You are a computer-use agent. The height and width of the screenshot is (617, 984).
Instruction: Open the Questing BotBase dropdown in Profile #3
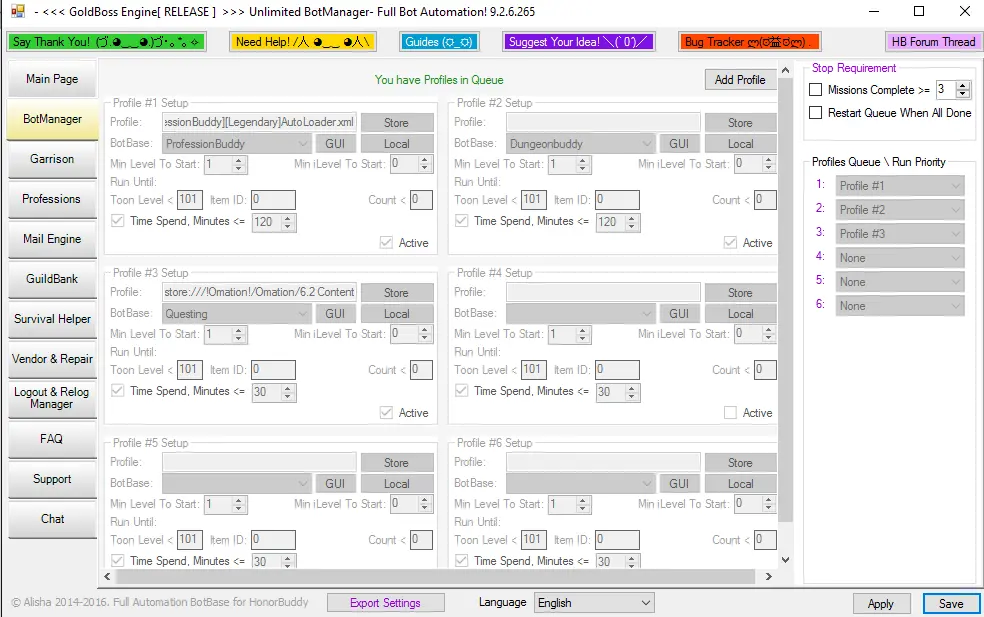tap(237, 314)
